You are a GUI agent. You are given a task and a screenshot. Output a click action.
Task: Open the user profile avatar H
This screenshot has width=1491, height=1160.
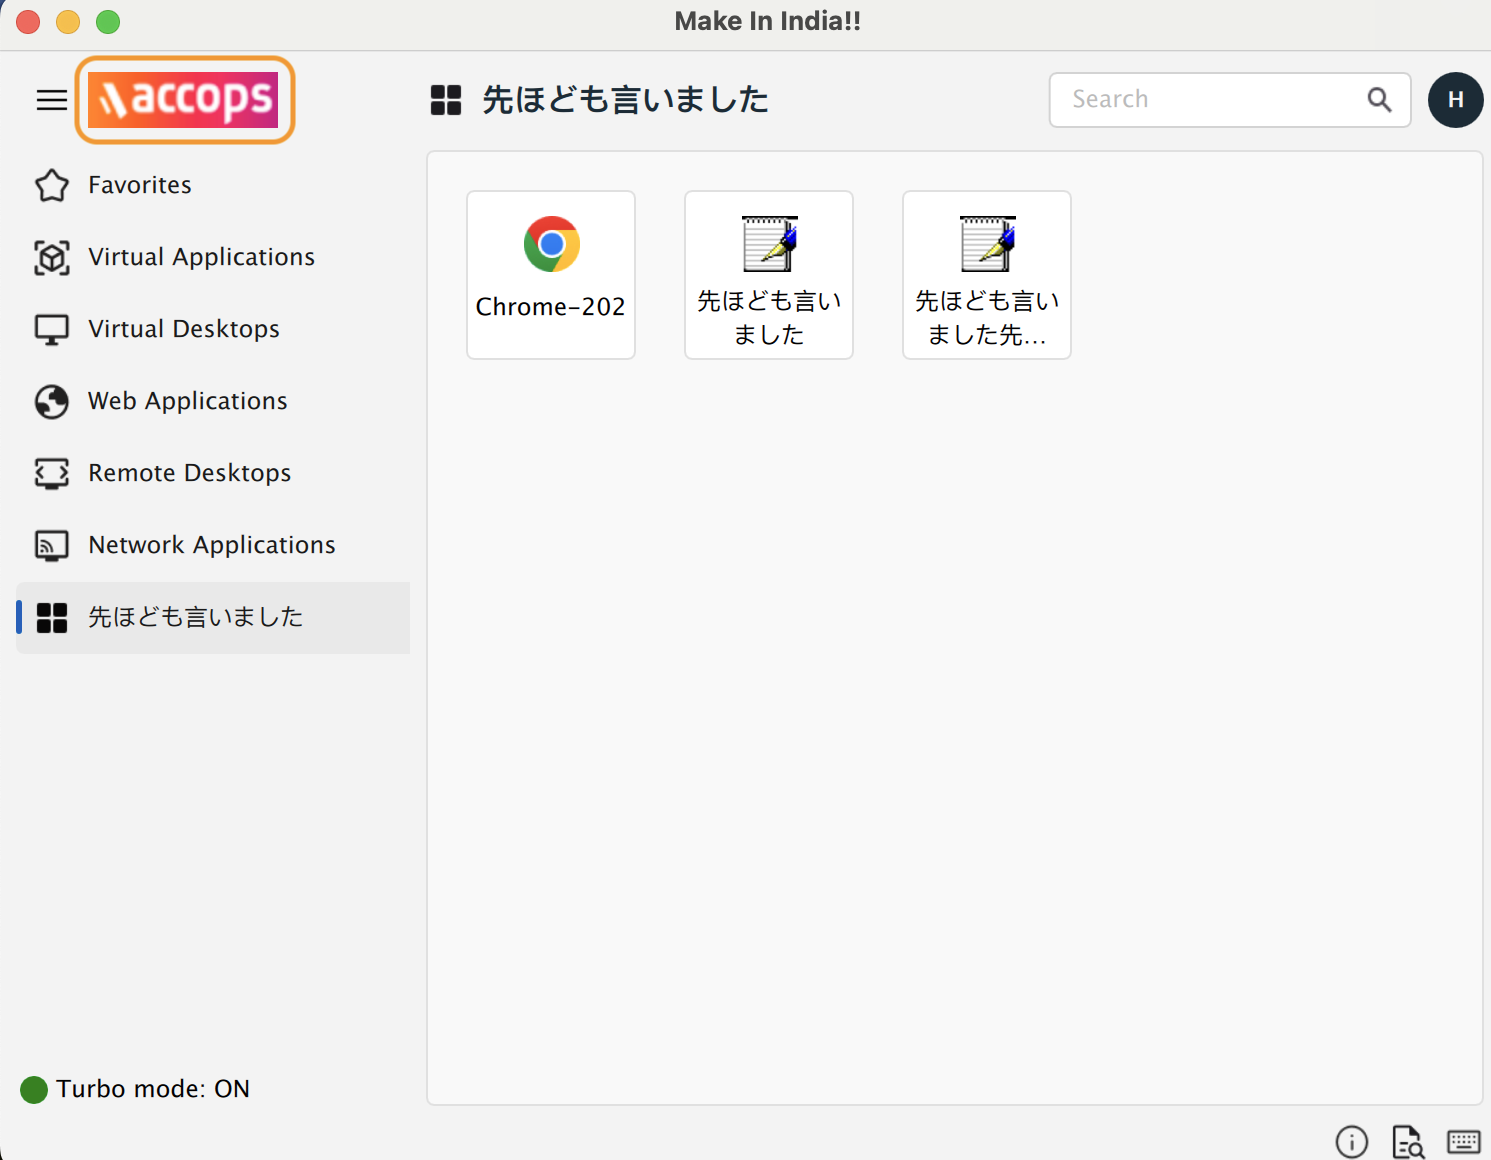pos(1455,100)
